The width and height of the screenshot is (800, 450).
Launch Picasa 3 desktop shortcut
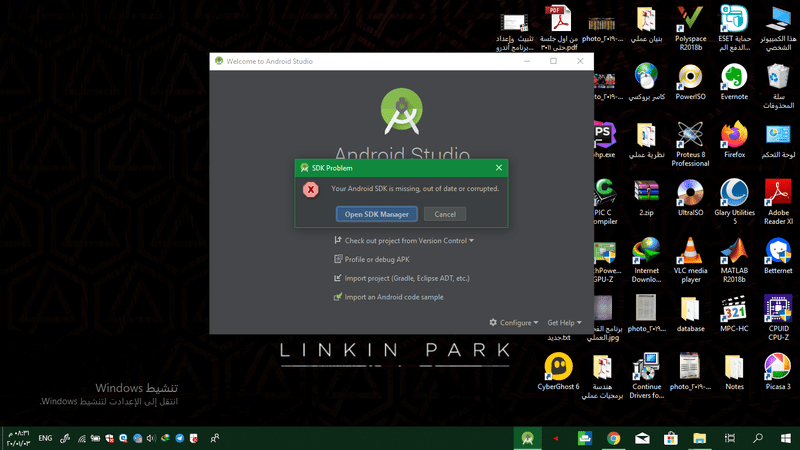[x=778, y=372]
